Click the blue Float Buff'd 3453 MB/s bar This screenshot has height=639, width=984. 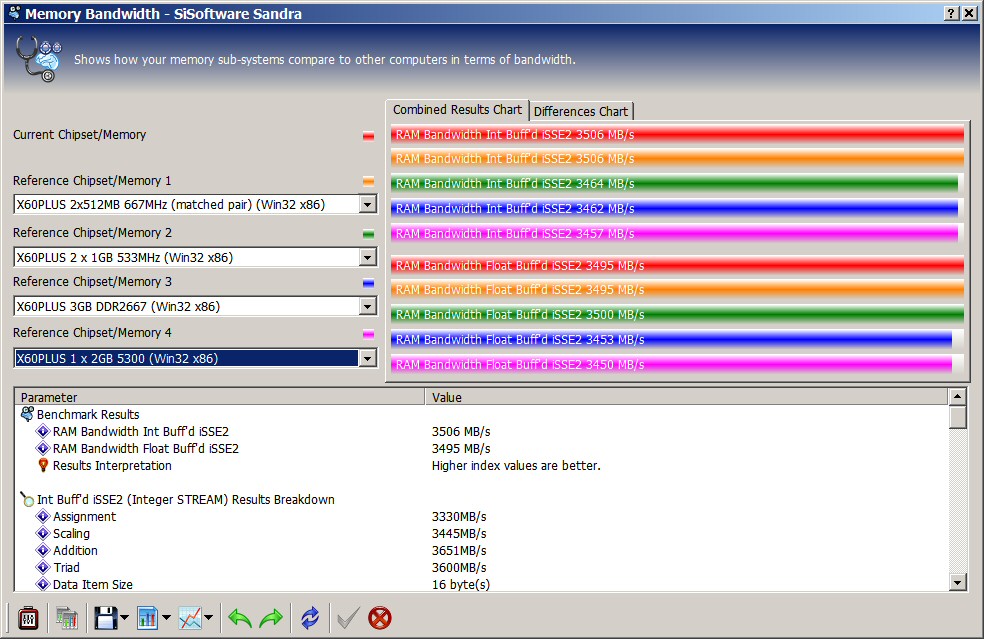[x=671, y=340]
